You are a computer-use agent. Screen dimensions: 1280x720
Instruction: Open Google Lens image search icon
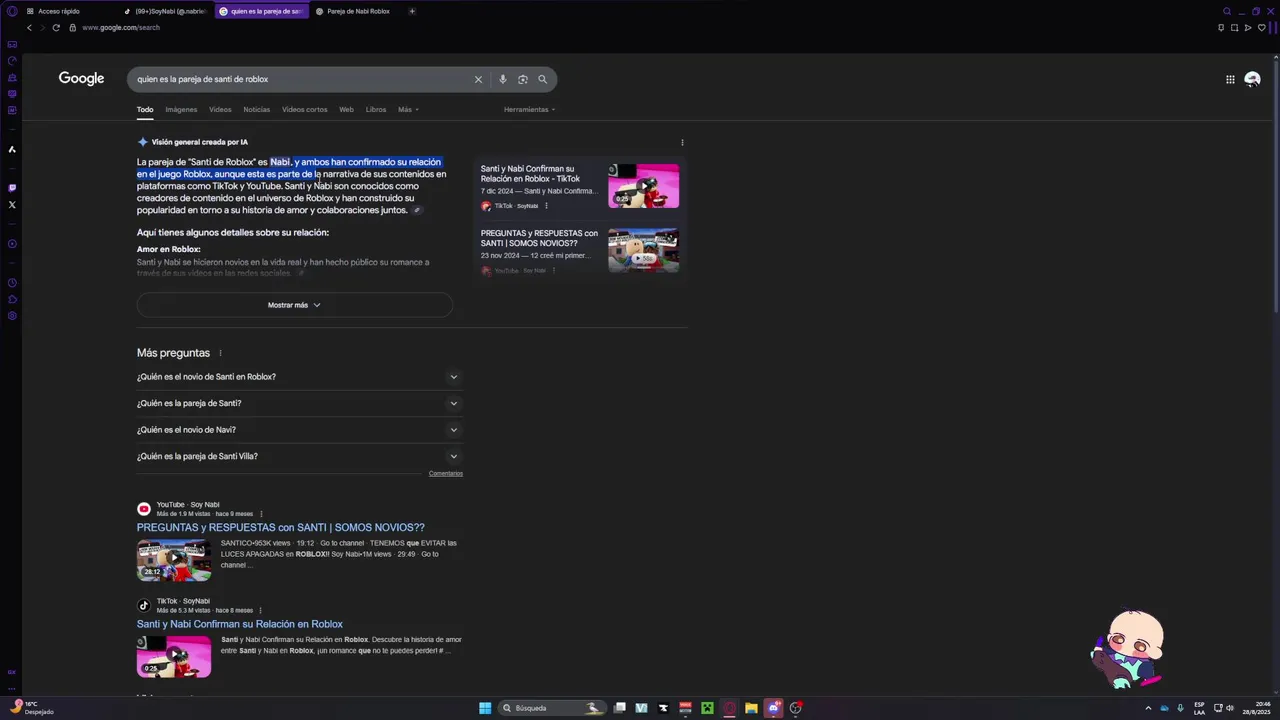(523, 79)
